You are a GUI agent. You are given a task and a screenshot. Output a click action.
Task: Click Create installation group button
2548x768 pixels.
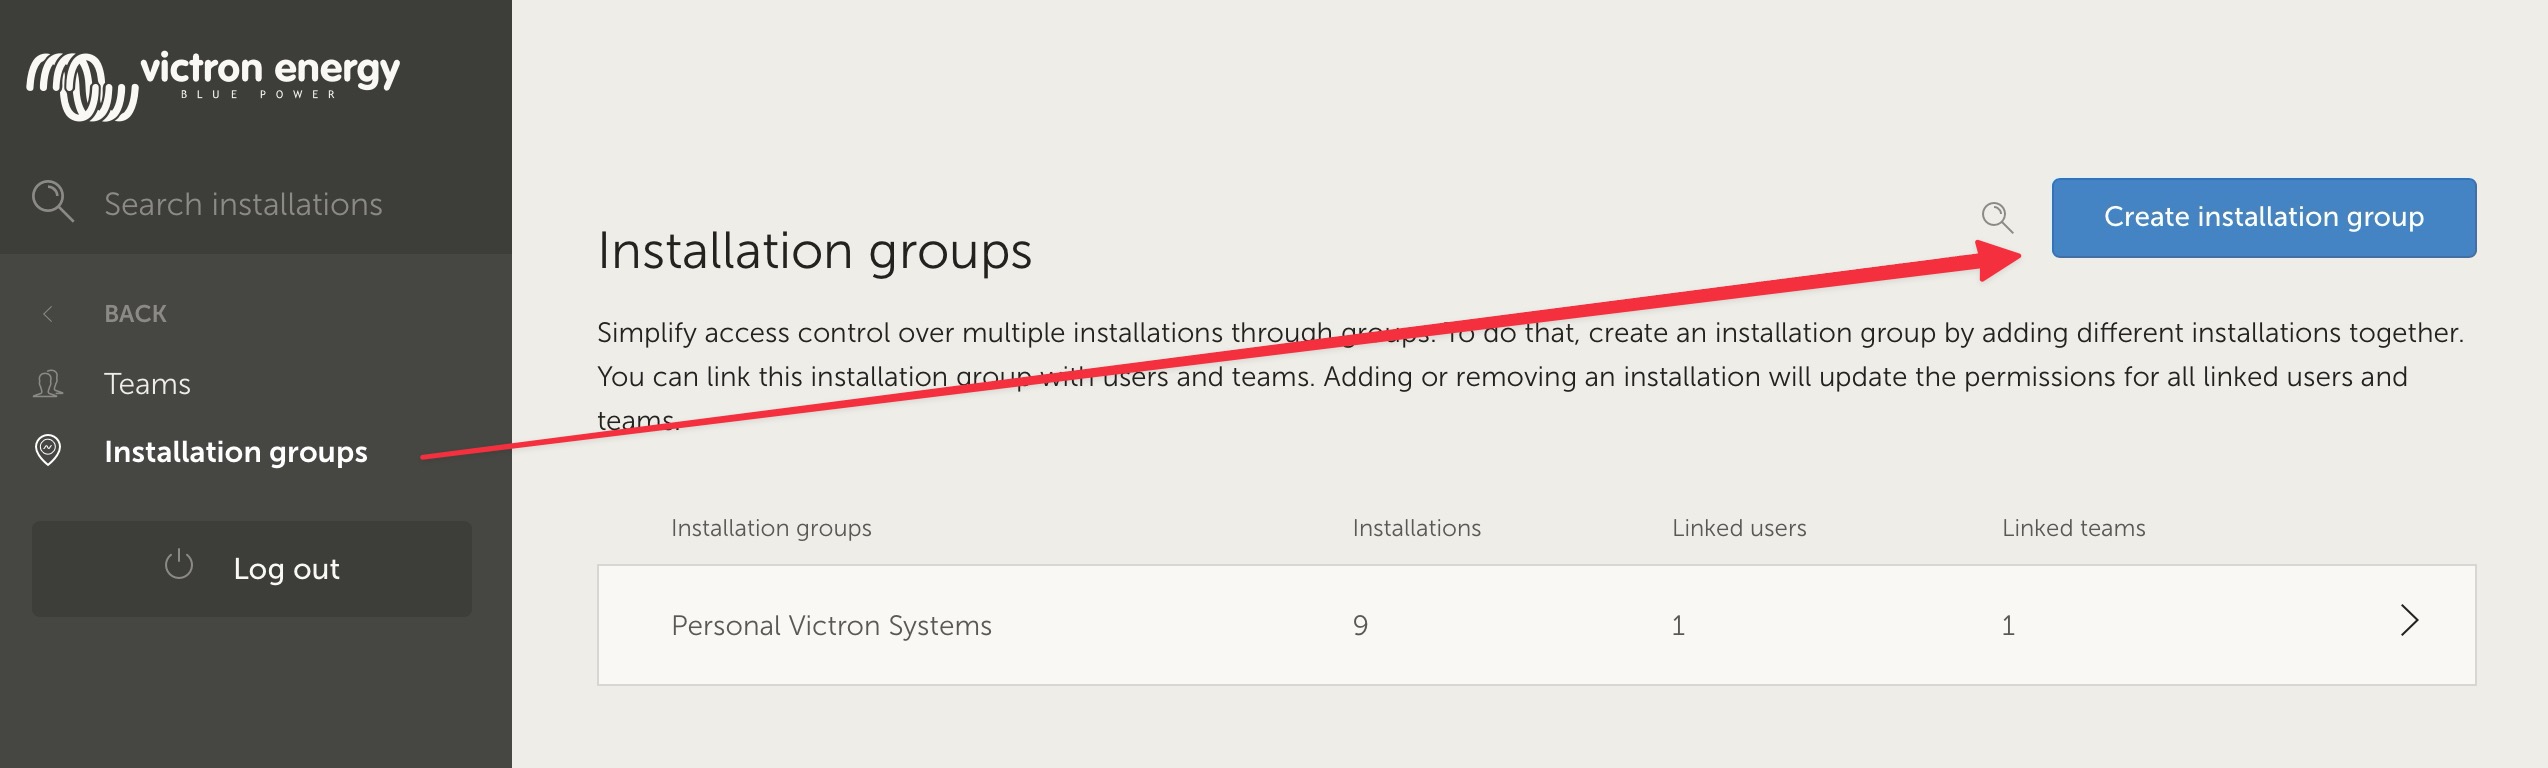2263,218
